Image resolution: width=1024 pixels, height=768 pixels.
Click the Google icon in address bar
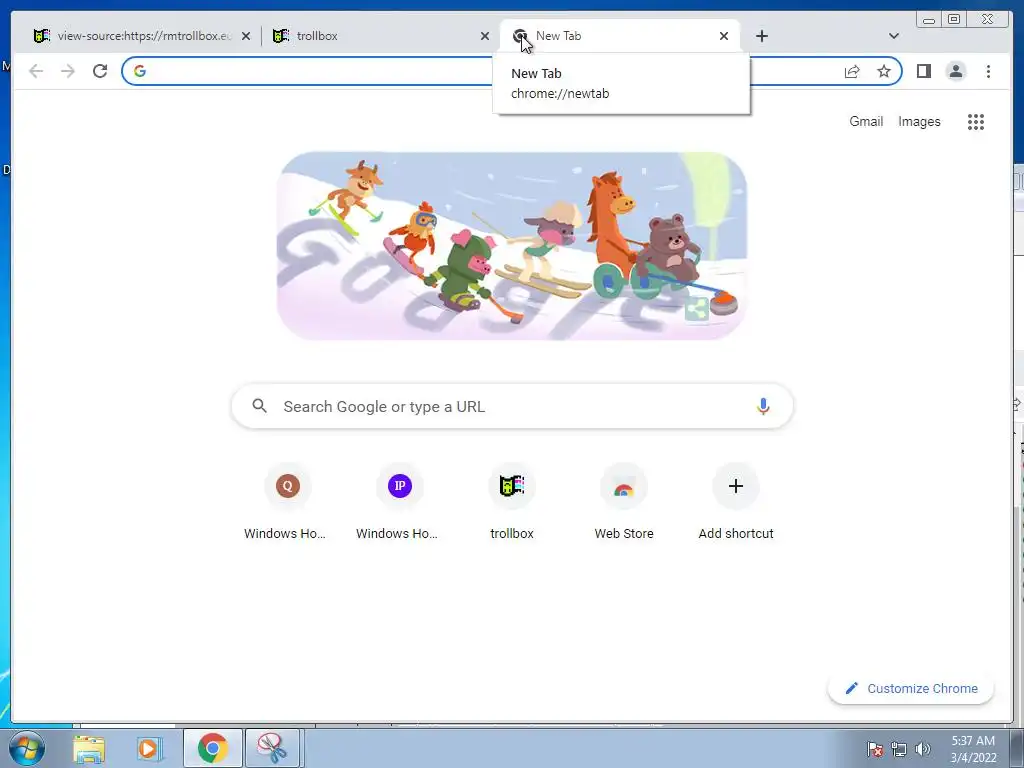[140, 71]
